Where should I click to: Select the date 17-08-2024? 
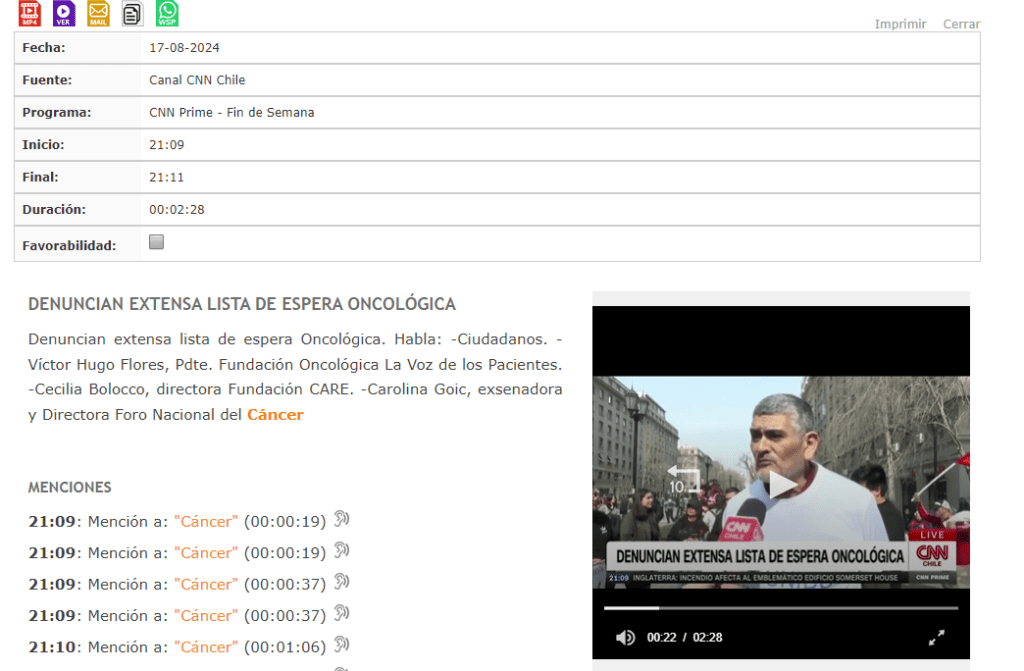(x=184, y=48)
